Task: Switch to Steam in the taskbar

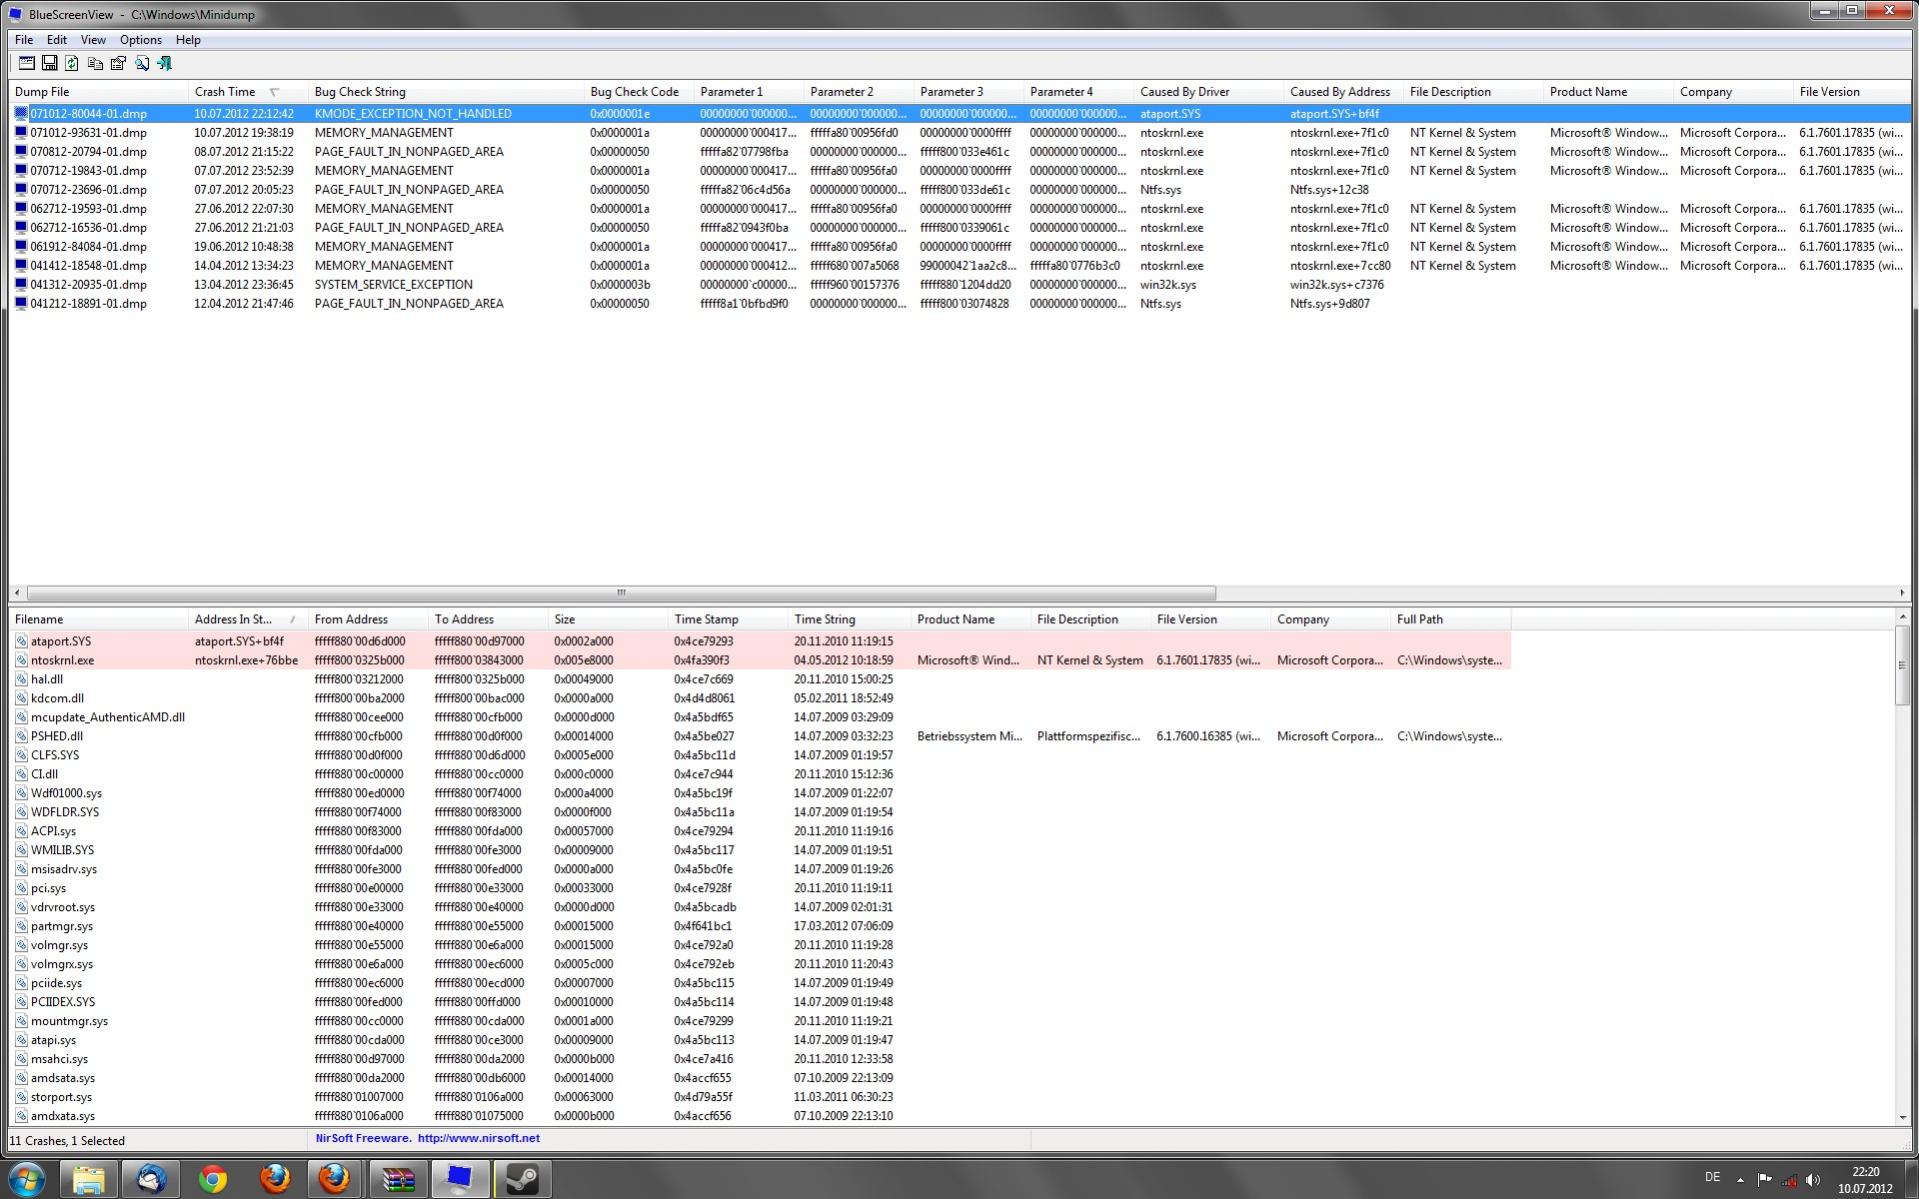Action: coord(522,1179)
